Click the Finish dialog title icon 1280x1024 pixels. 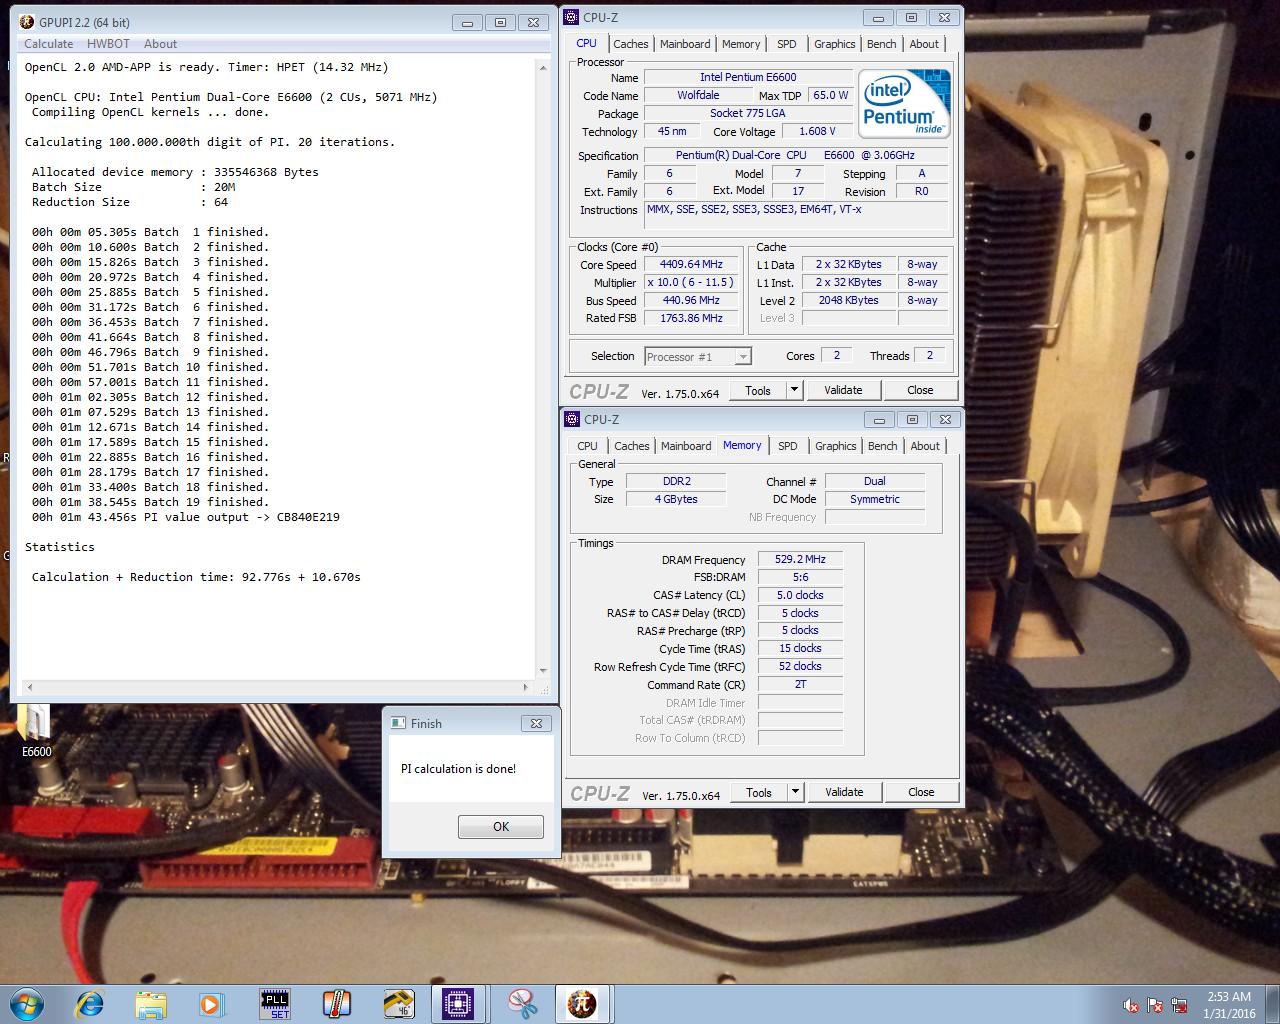(399, 723)
